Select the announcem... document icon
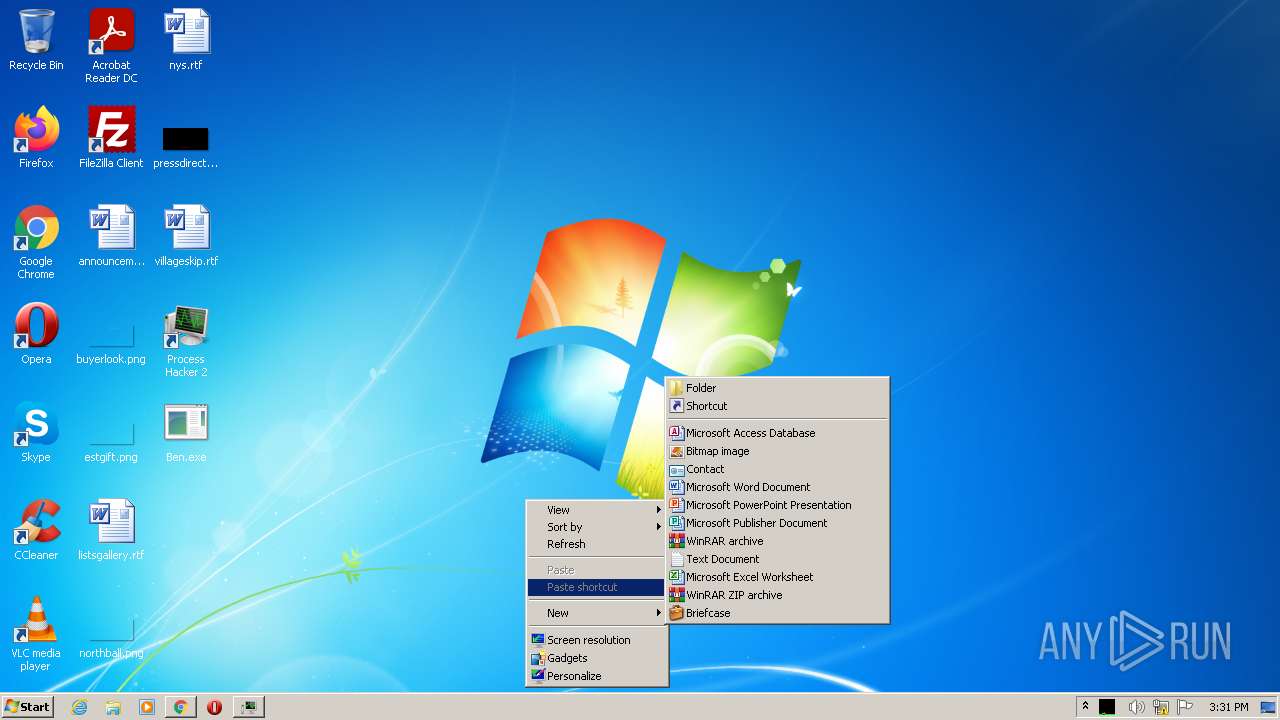This screenshot has height=720, width=1280. click(x=111, y=236)
